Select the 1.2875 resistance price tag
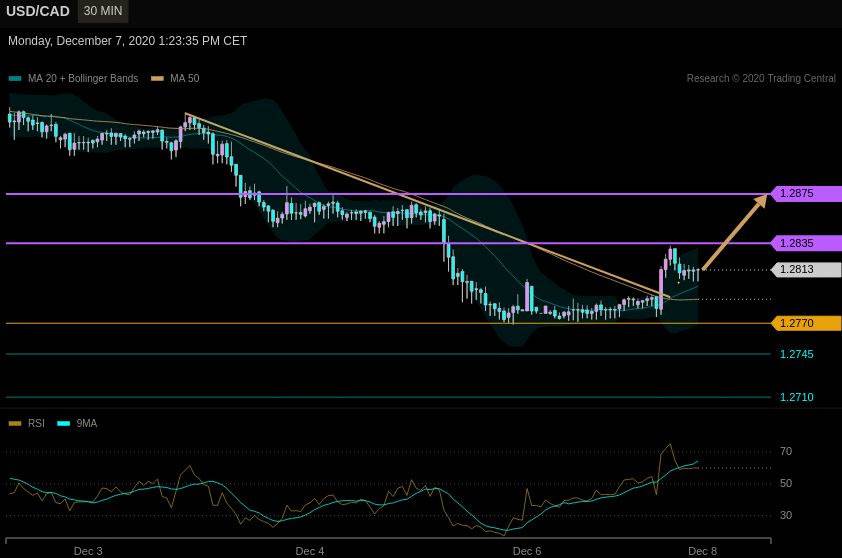This screenshot has height=558, width=842. coord(806,193)
